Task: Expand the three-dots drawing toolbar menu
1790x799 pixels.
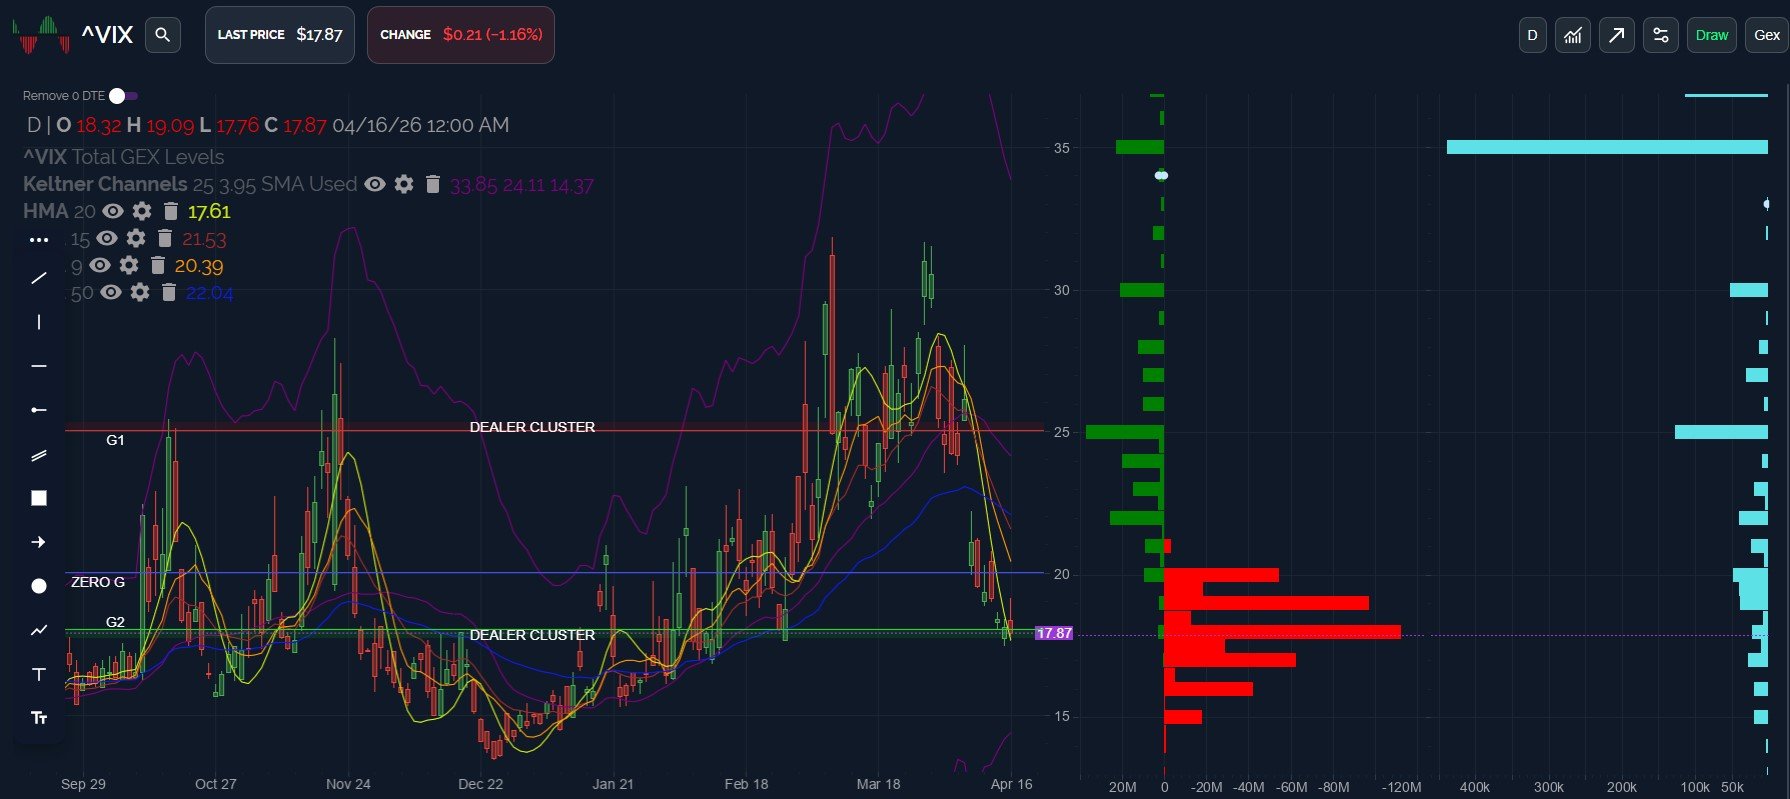Action: coord(39,240)
